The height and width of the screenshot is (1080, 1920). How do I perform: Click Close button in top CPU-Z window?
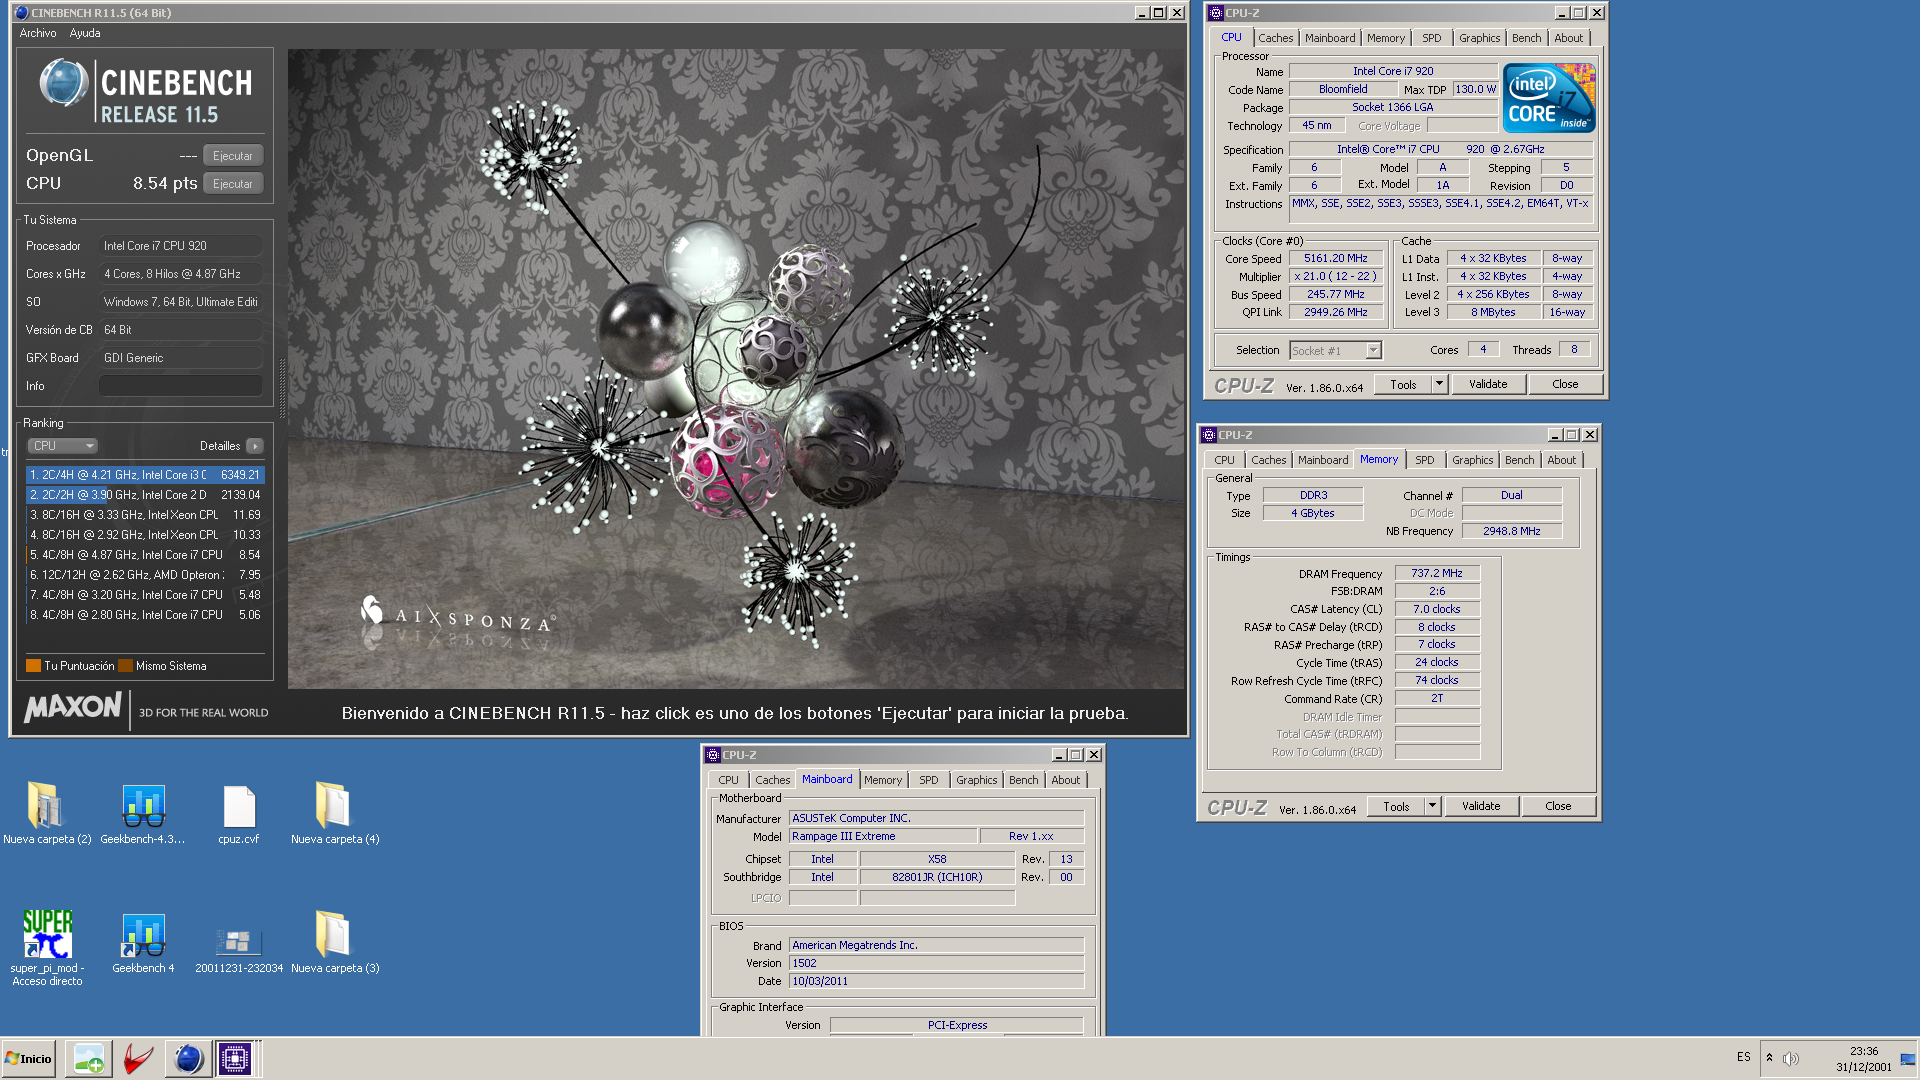click(1565, 385)
